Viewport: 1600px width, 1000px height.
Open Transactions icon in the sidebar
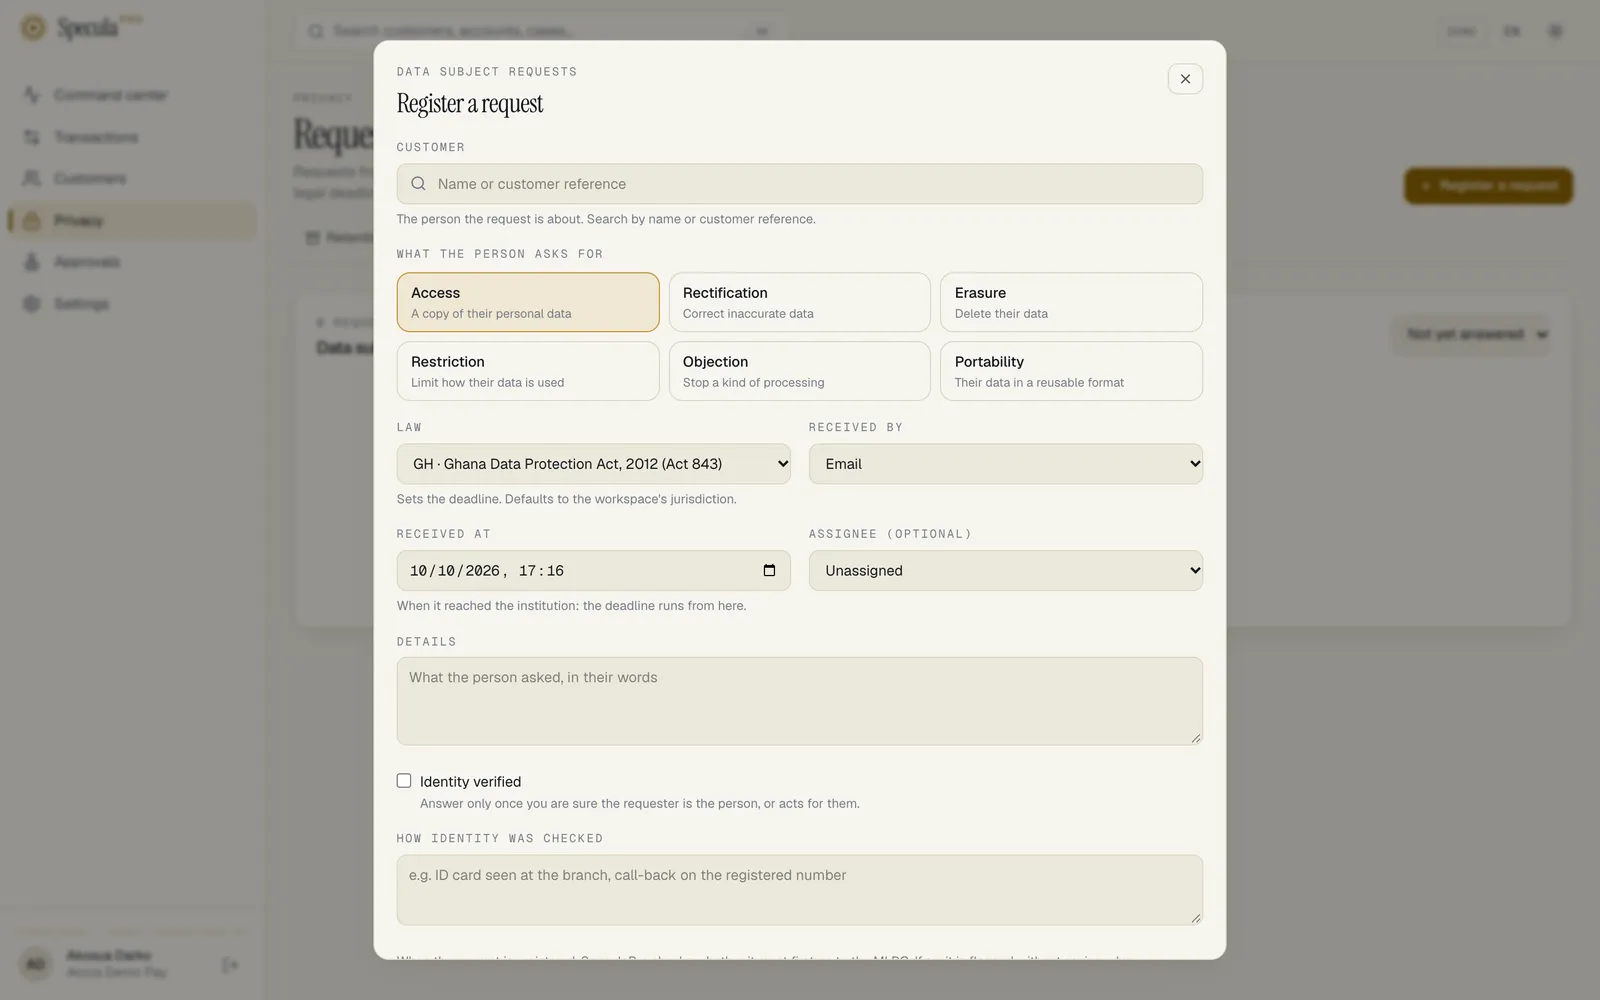[32, 137]
